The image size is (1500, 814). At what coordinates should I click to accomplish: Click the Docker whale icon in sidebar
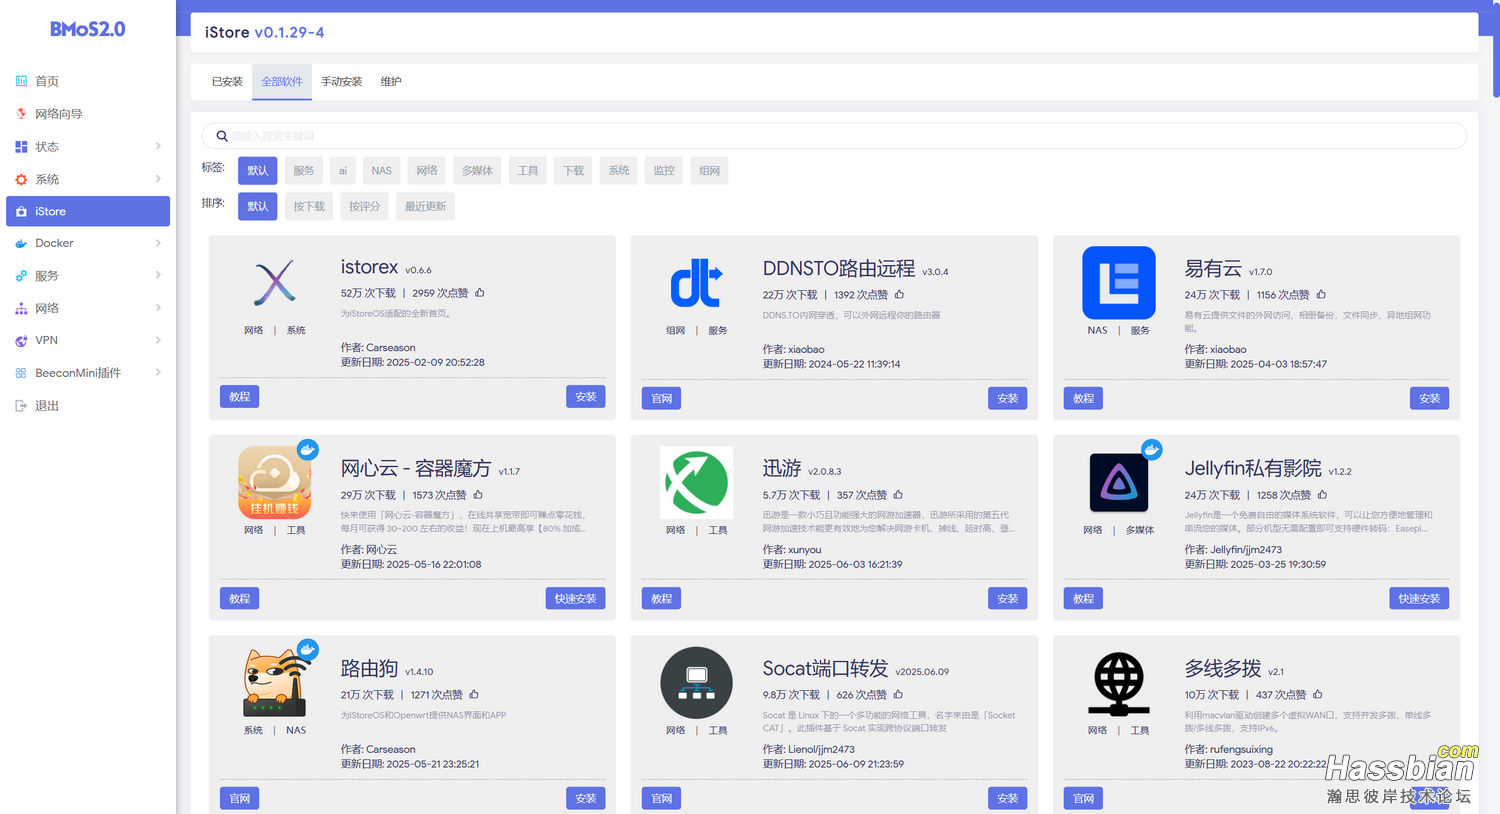[21, 243]
